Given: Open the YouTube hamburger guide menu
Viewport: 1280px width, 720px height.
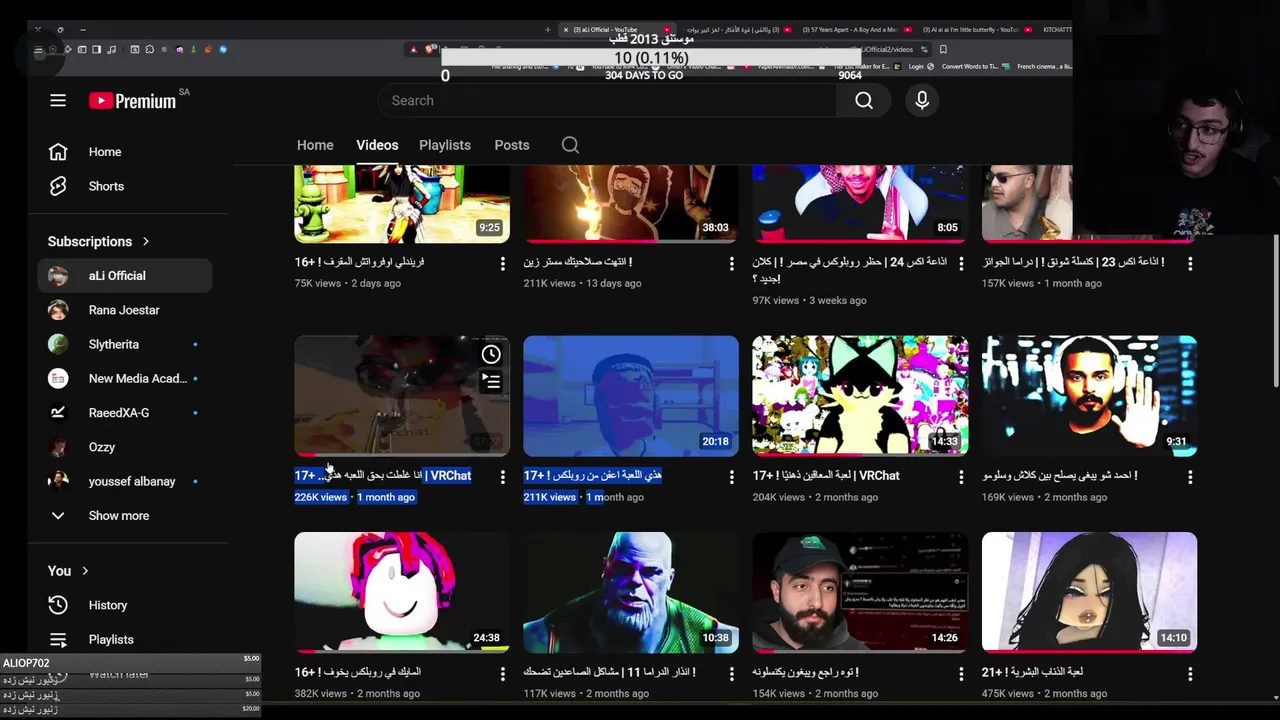Looking at the screenshot, I should pos(58,100).
